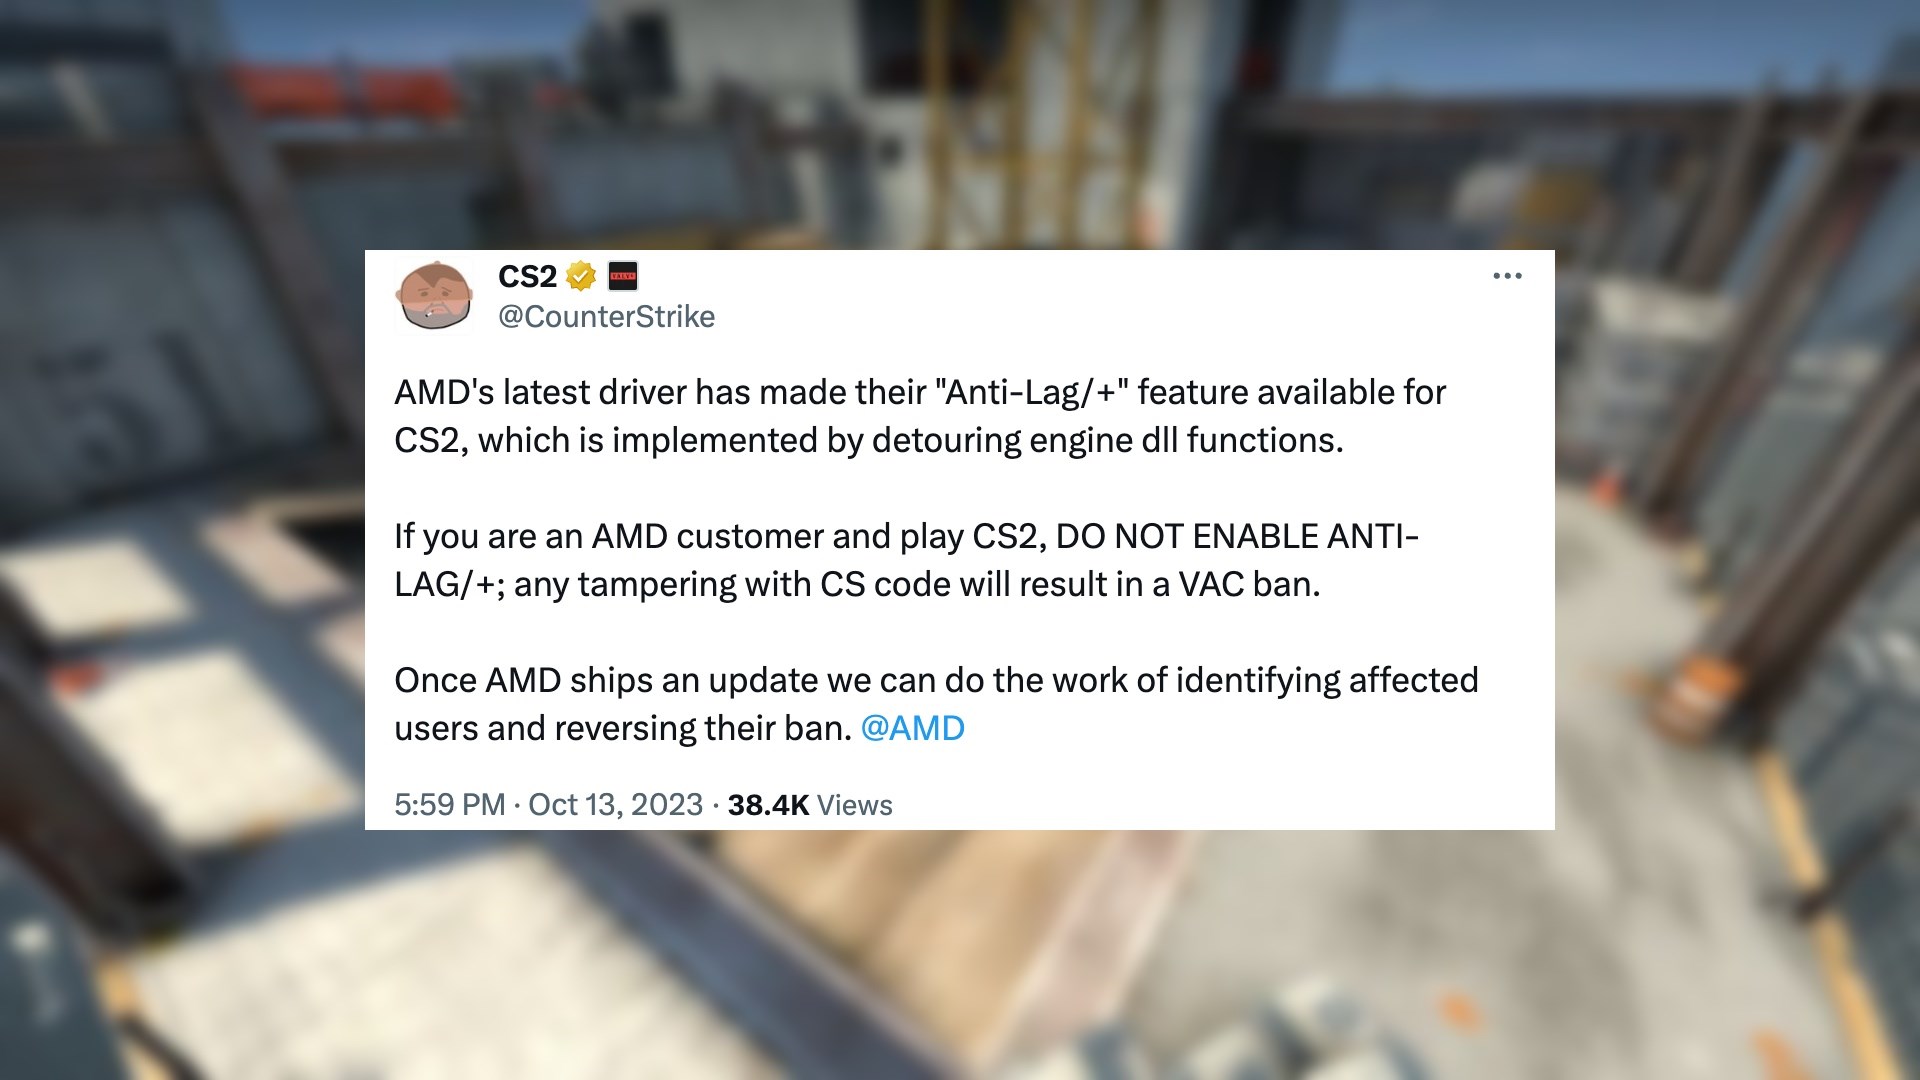
Task: Click the Valve affiliate badge icon
Action: [623, 276]
